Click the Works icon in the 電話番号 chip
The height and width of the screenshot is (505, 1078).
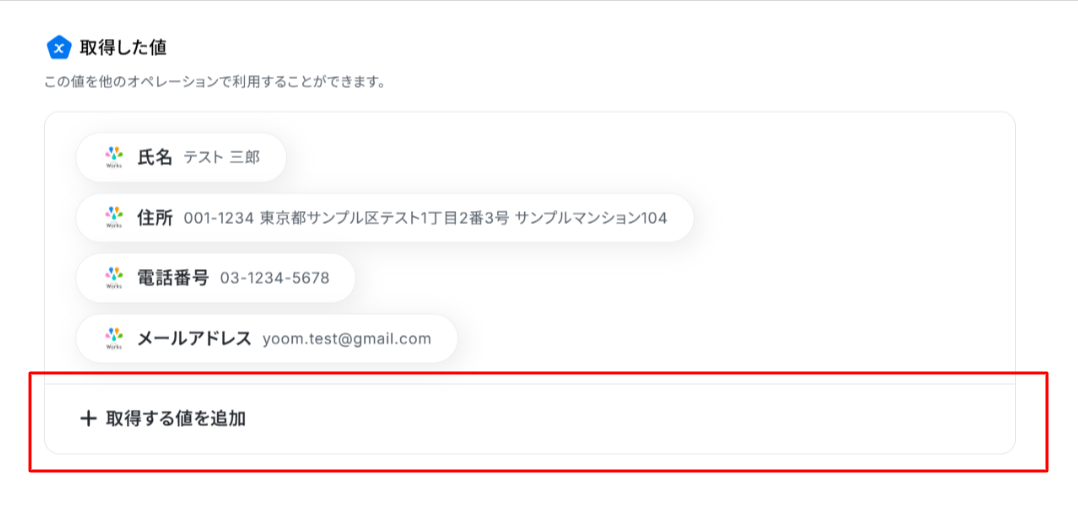(114, 278)
